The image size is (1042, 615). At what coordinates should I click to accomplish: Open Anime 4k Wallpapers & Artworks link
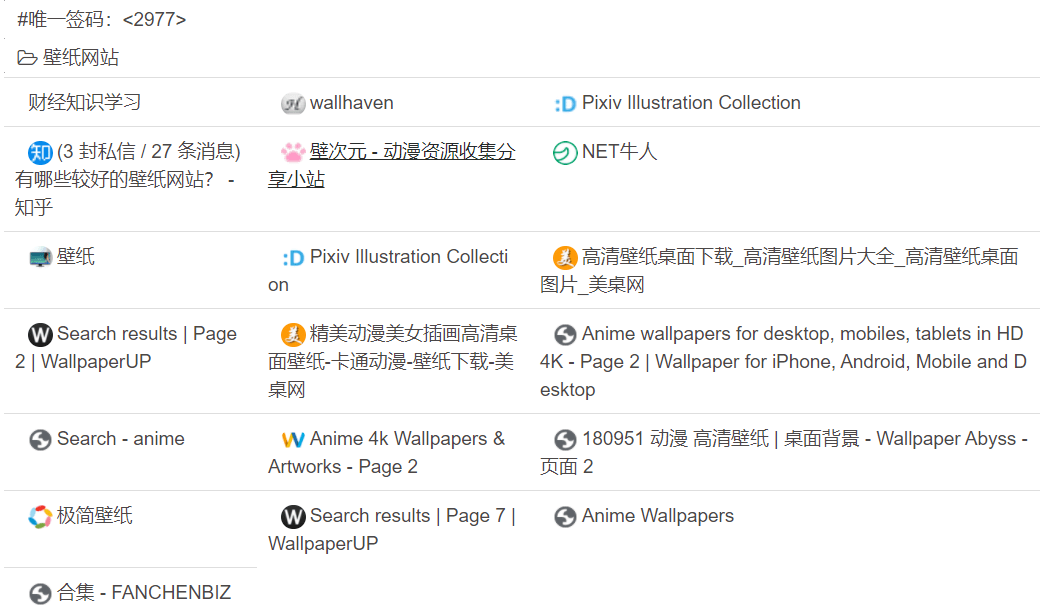coord(387,453)
